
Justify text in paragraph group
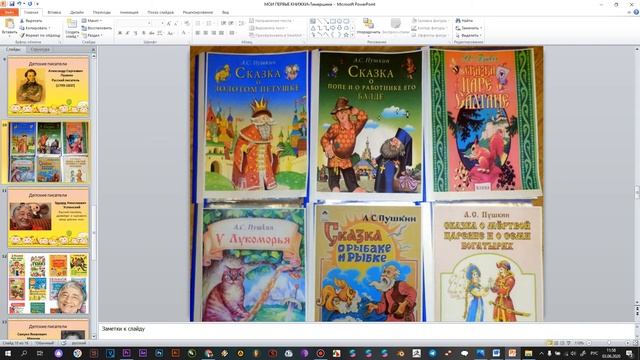[x=221, y=33]
